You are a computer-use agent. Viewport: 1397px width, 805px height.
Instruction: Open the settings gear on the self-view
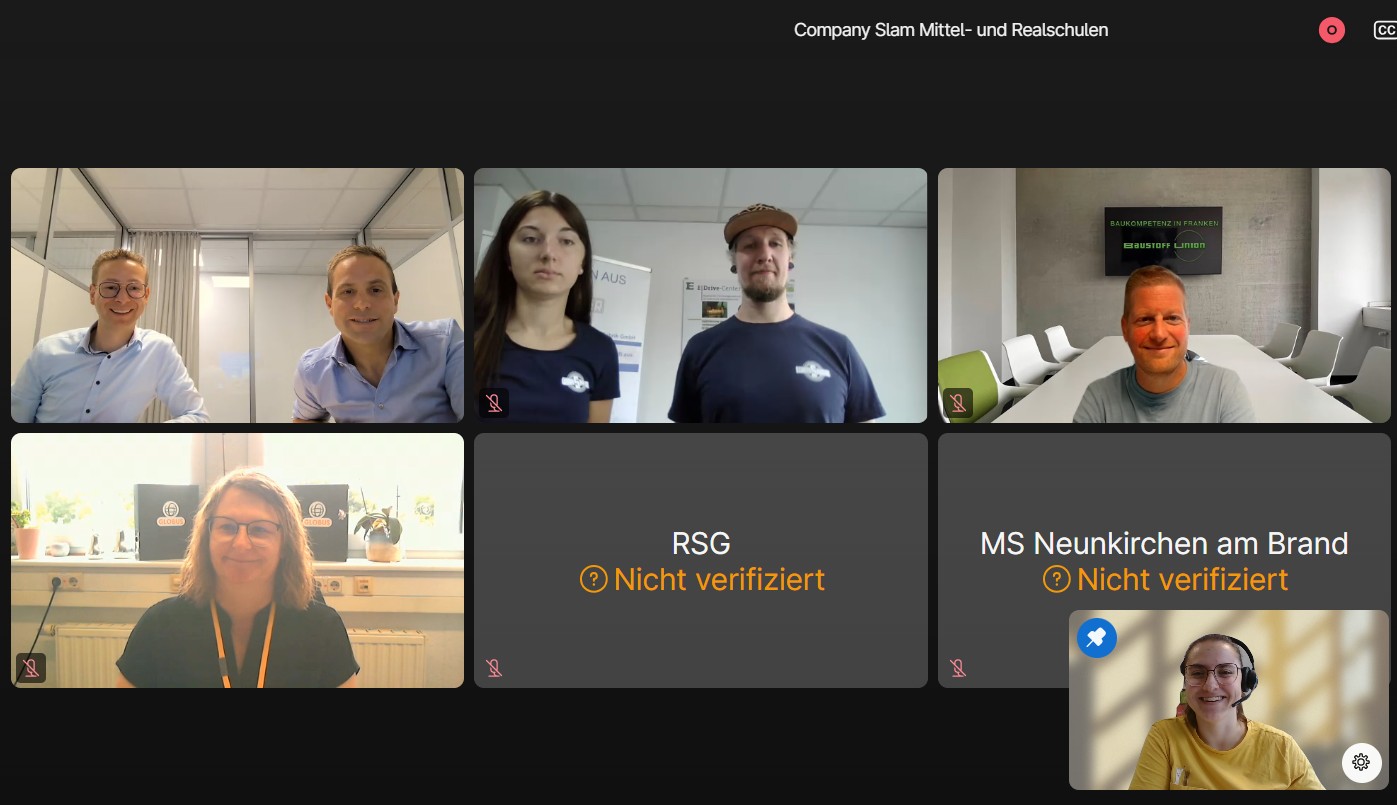[x=1360, y=762]
